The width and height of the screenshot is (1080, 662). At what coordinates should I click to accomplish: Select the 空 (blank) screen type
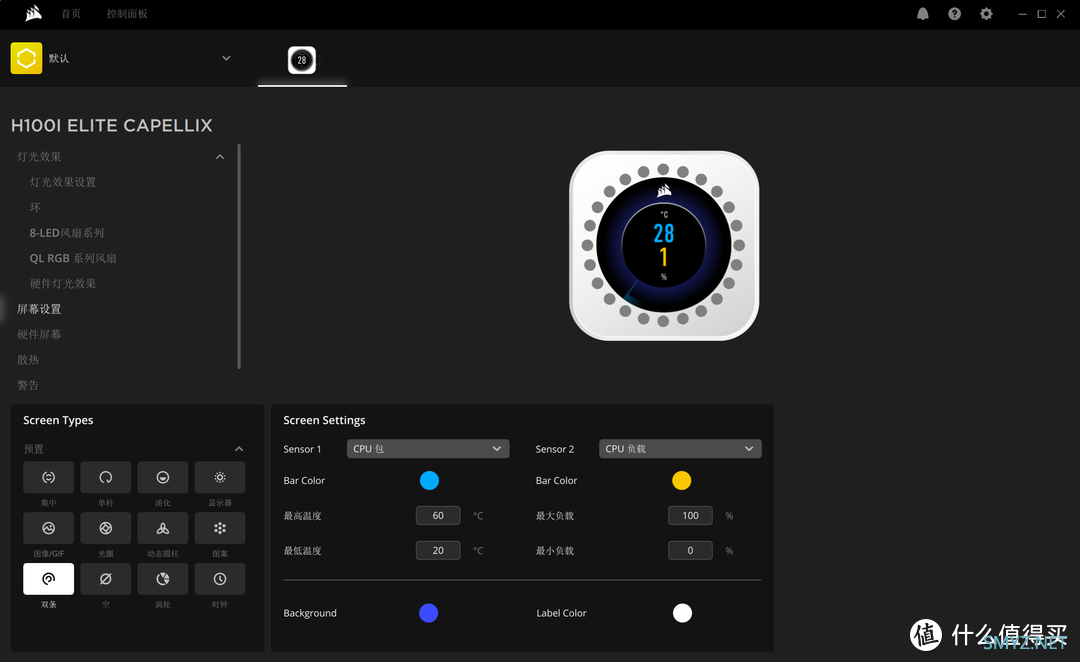[105, 579]
